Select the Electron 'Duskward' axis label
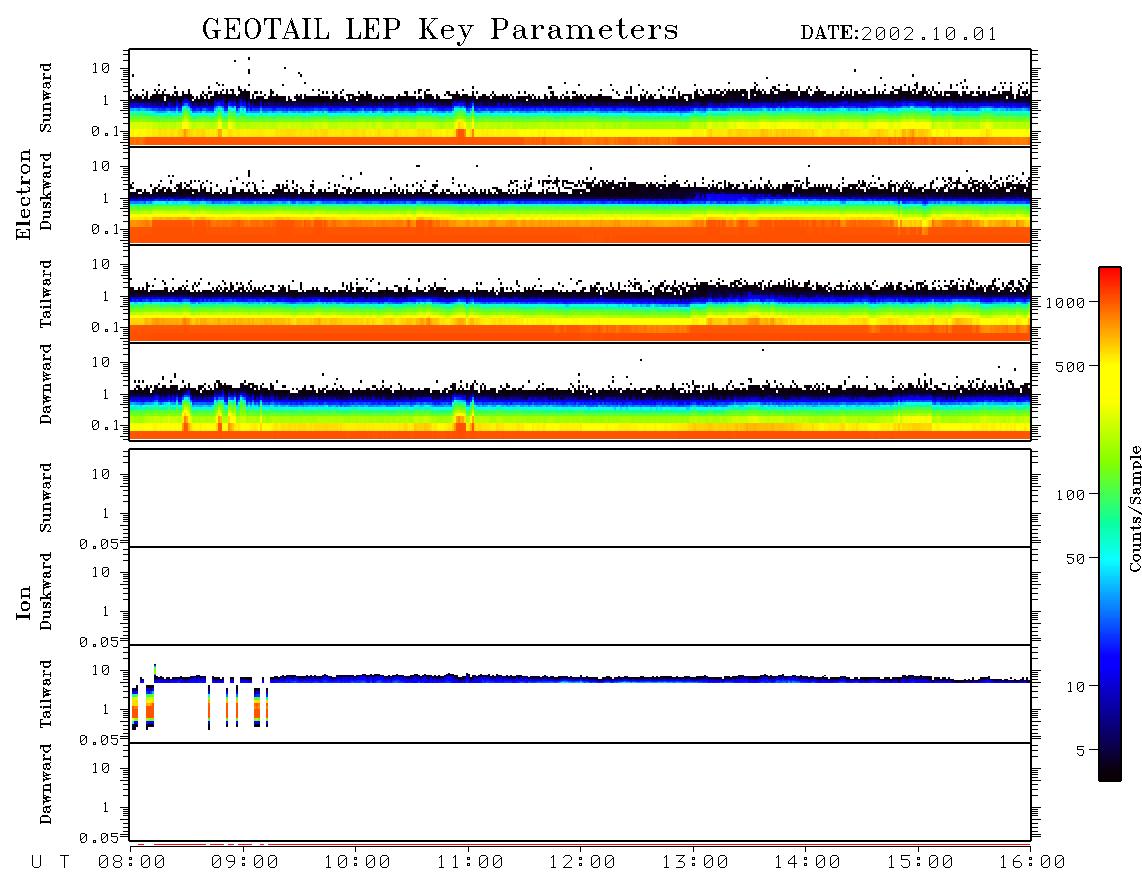 coord(46,192)
